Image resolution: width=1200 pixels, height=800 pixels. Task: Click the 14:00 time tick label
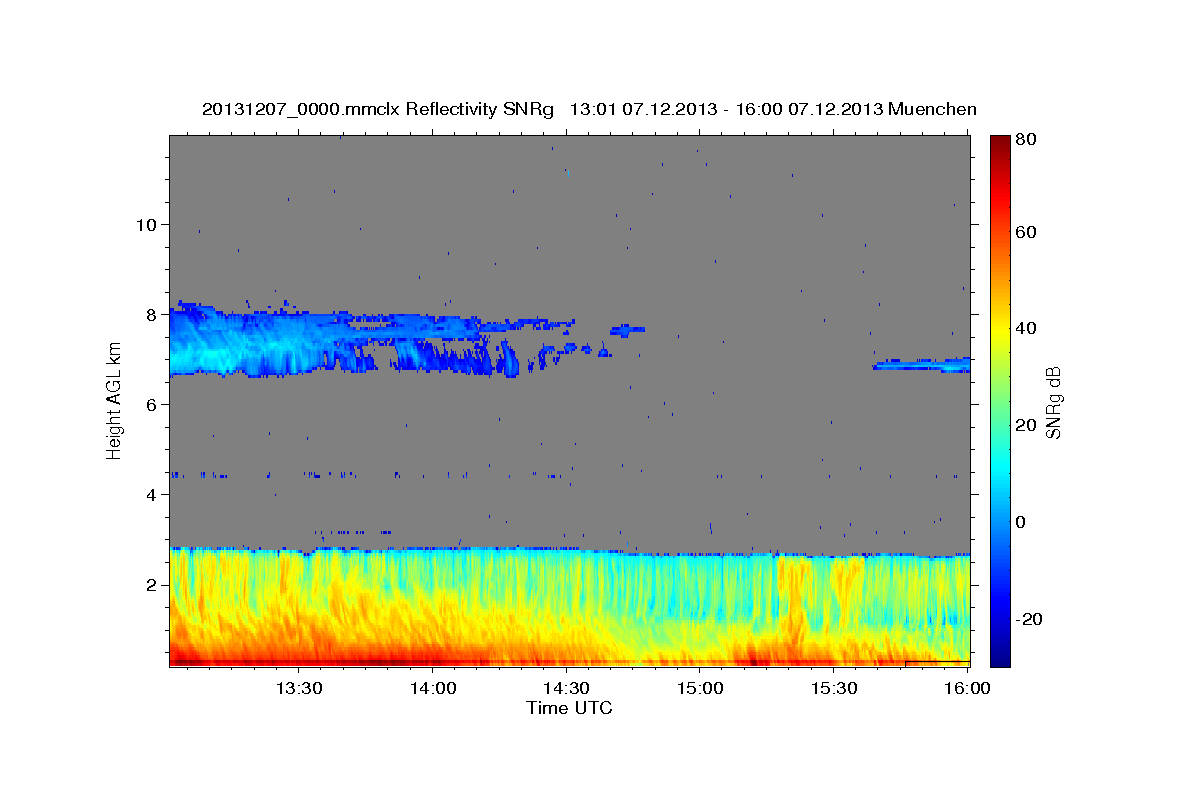click(x=433, y=689)
